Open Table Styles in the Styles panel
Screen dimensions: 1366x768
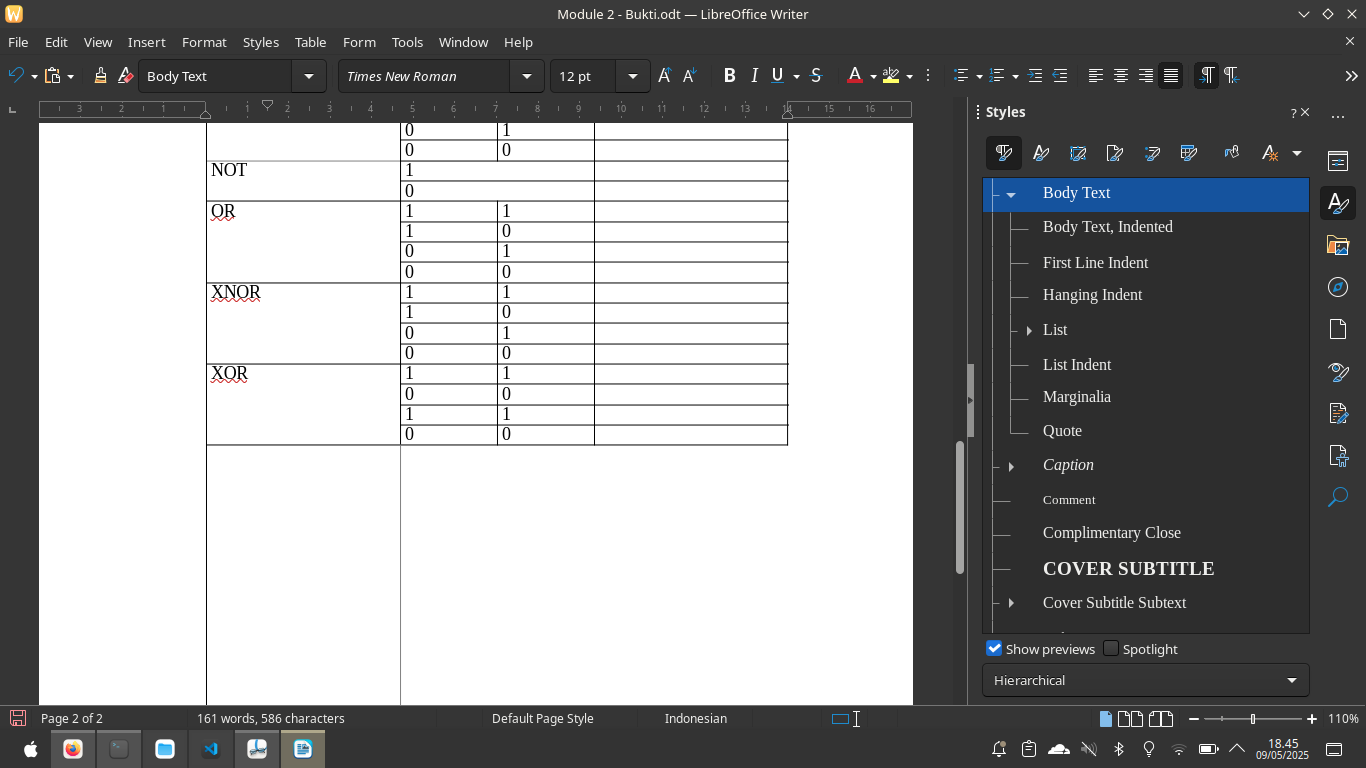[1189, 152]
